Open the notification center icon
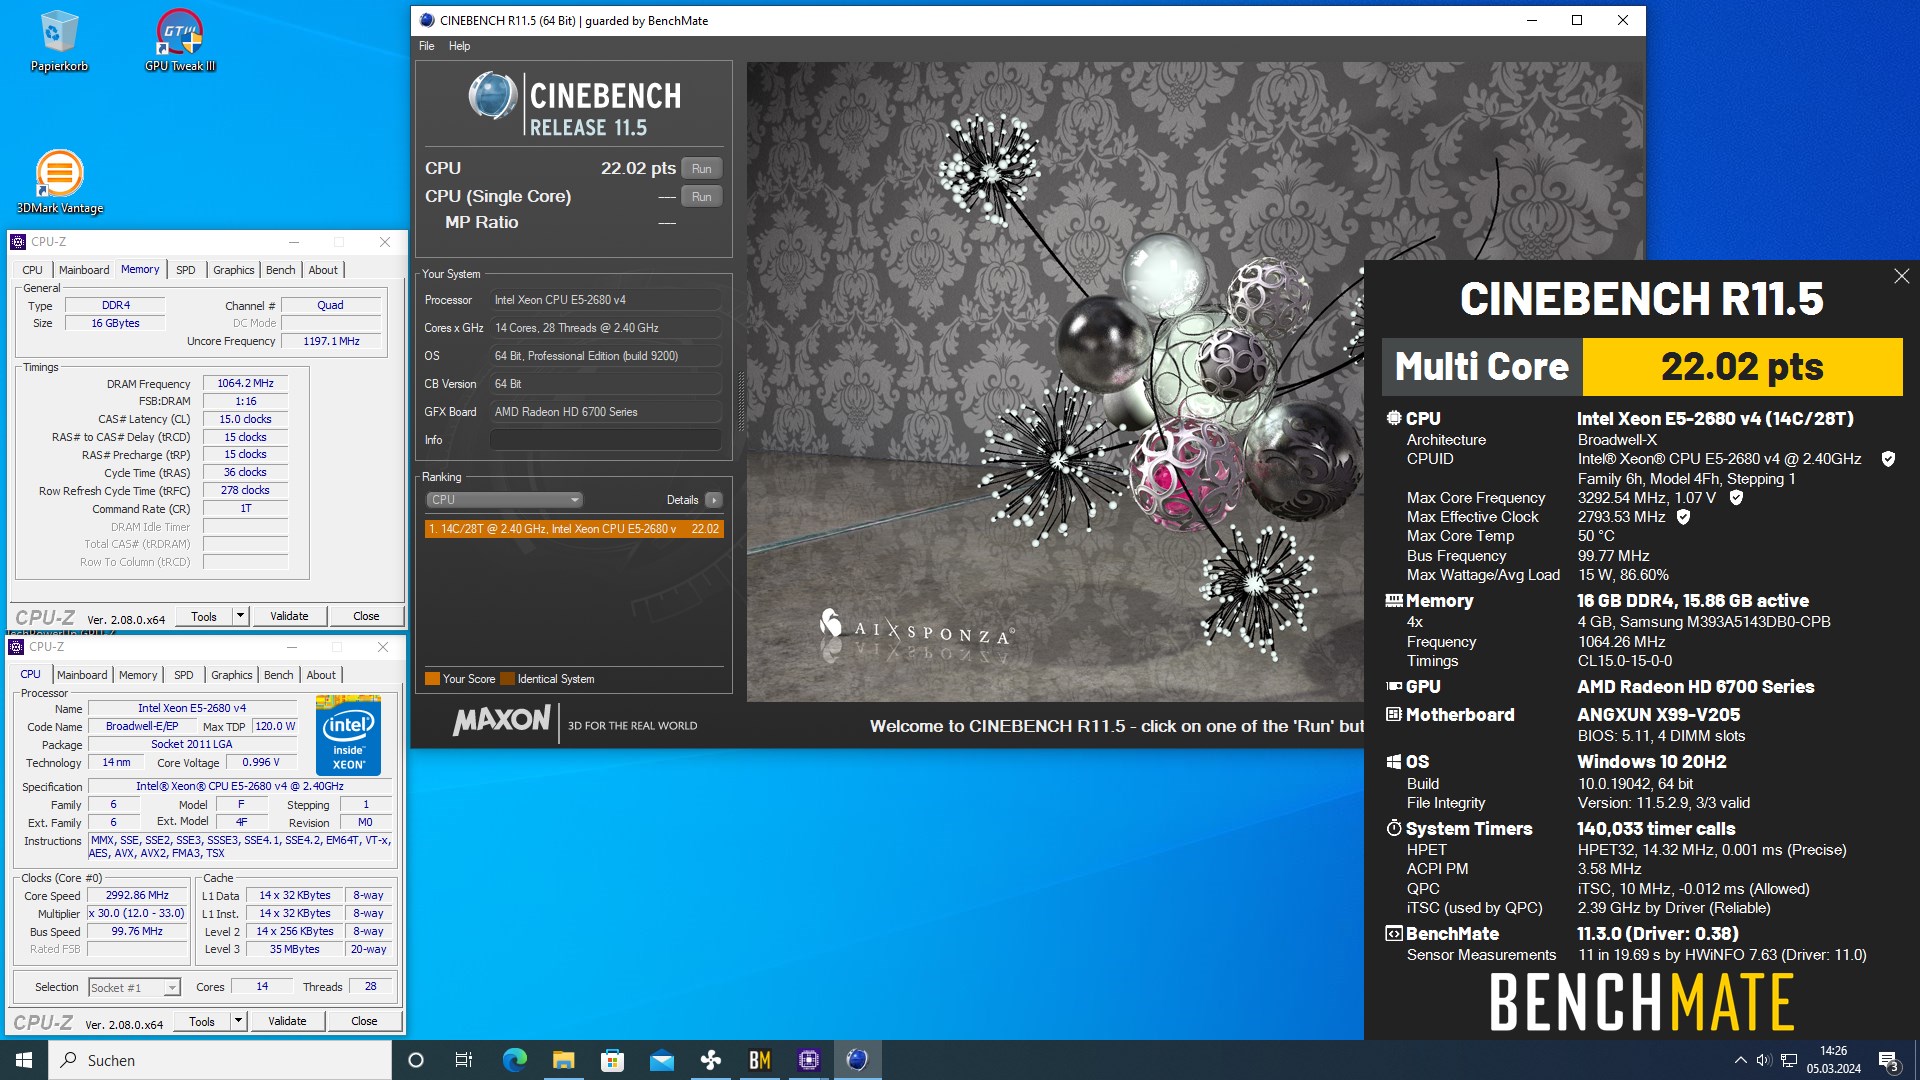Screen dimensions: 1920x1080 (1889, 1060)
